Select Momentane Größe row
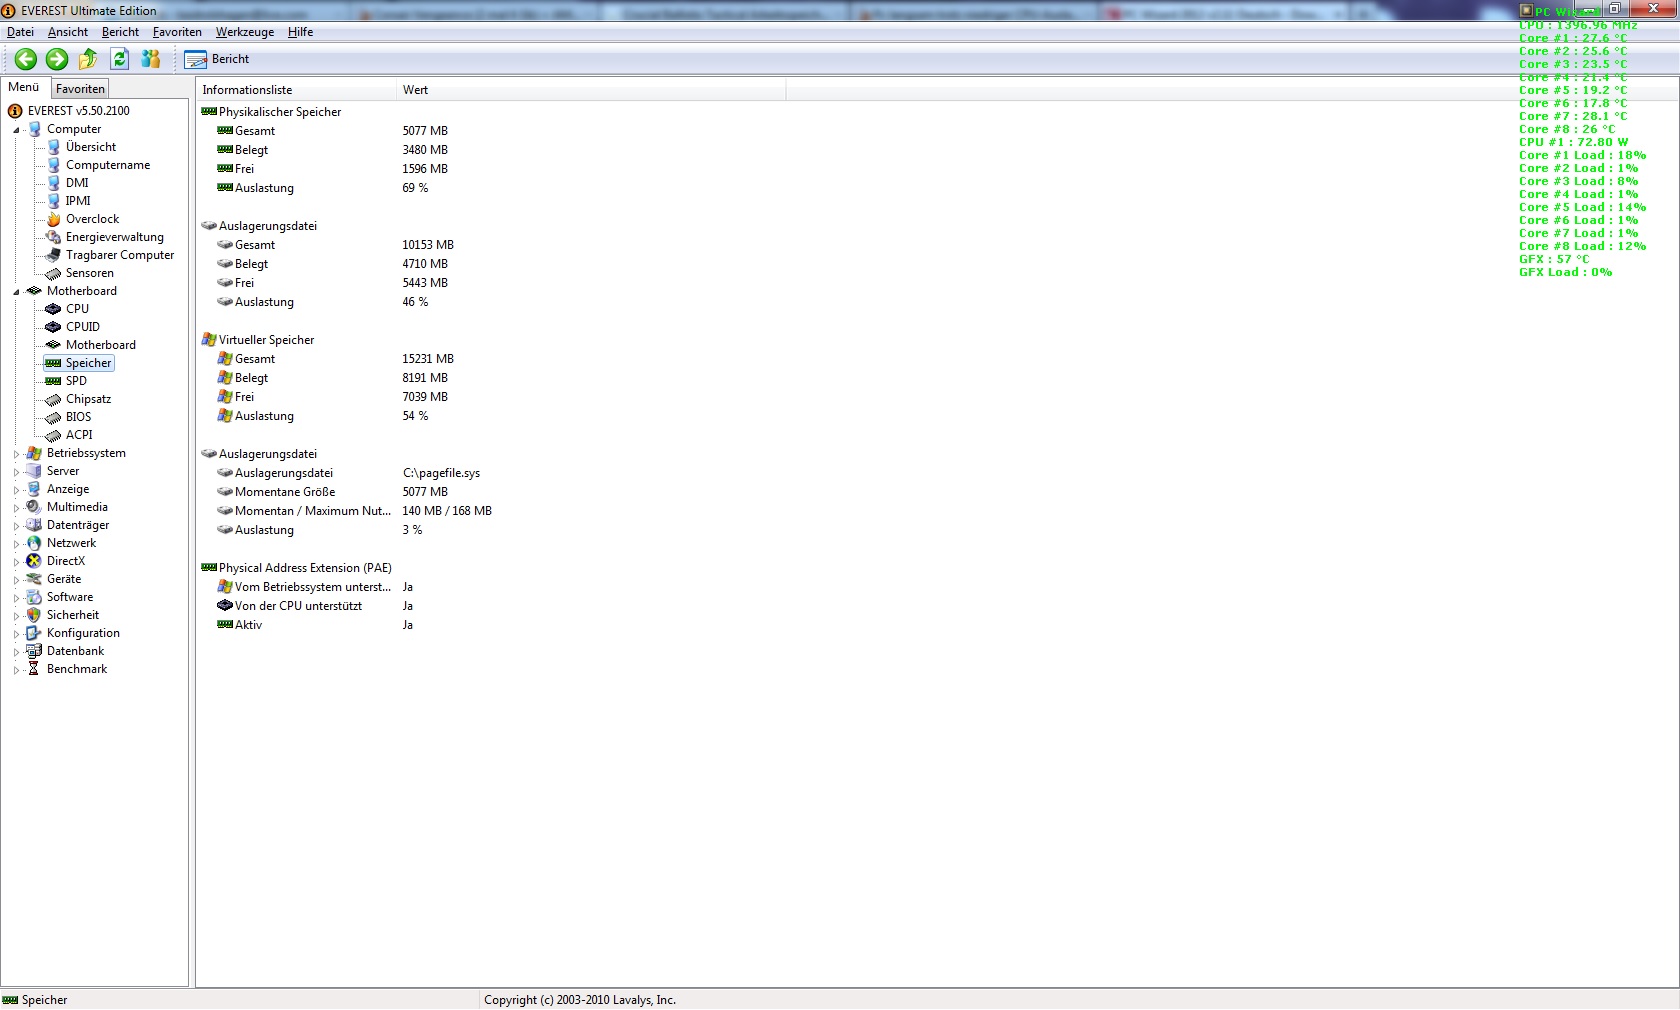 coord(332,492)
